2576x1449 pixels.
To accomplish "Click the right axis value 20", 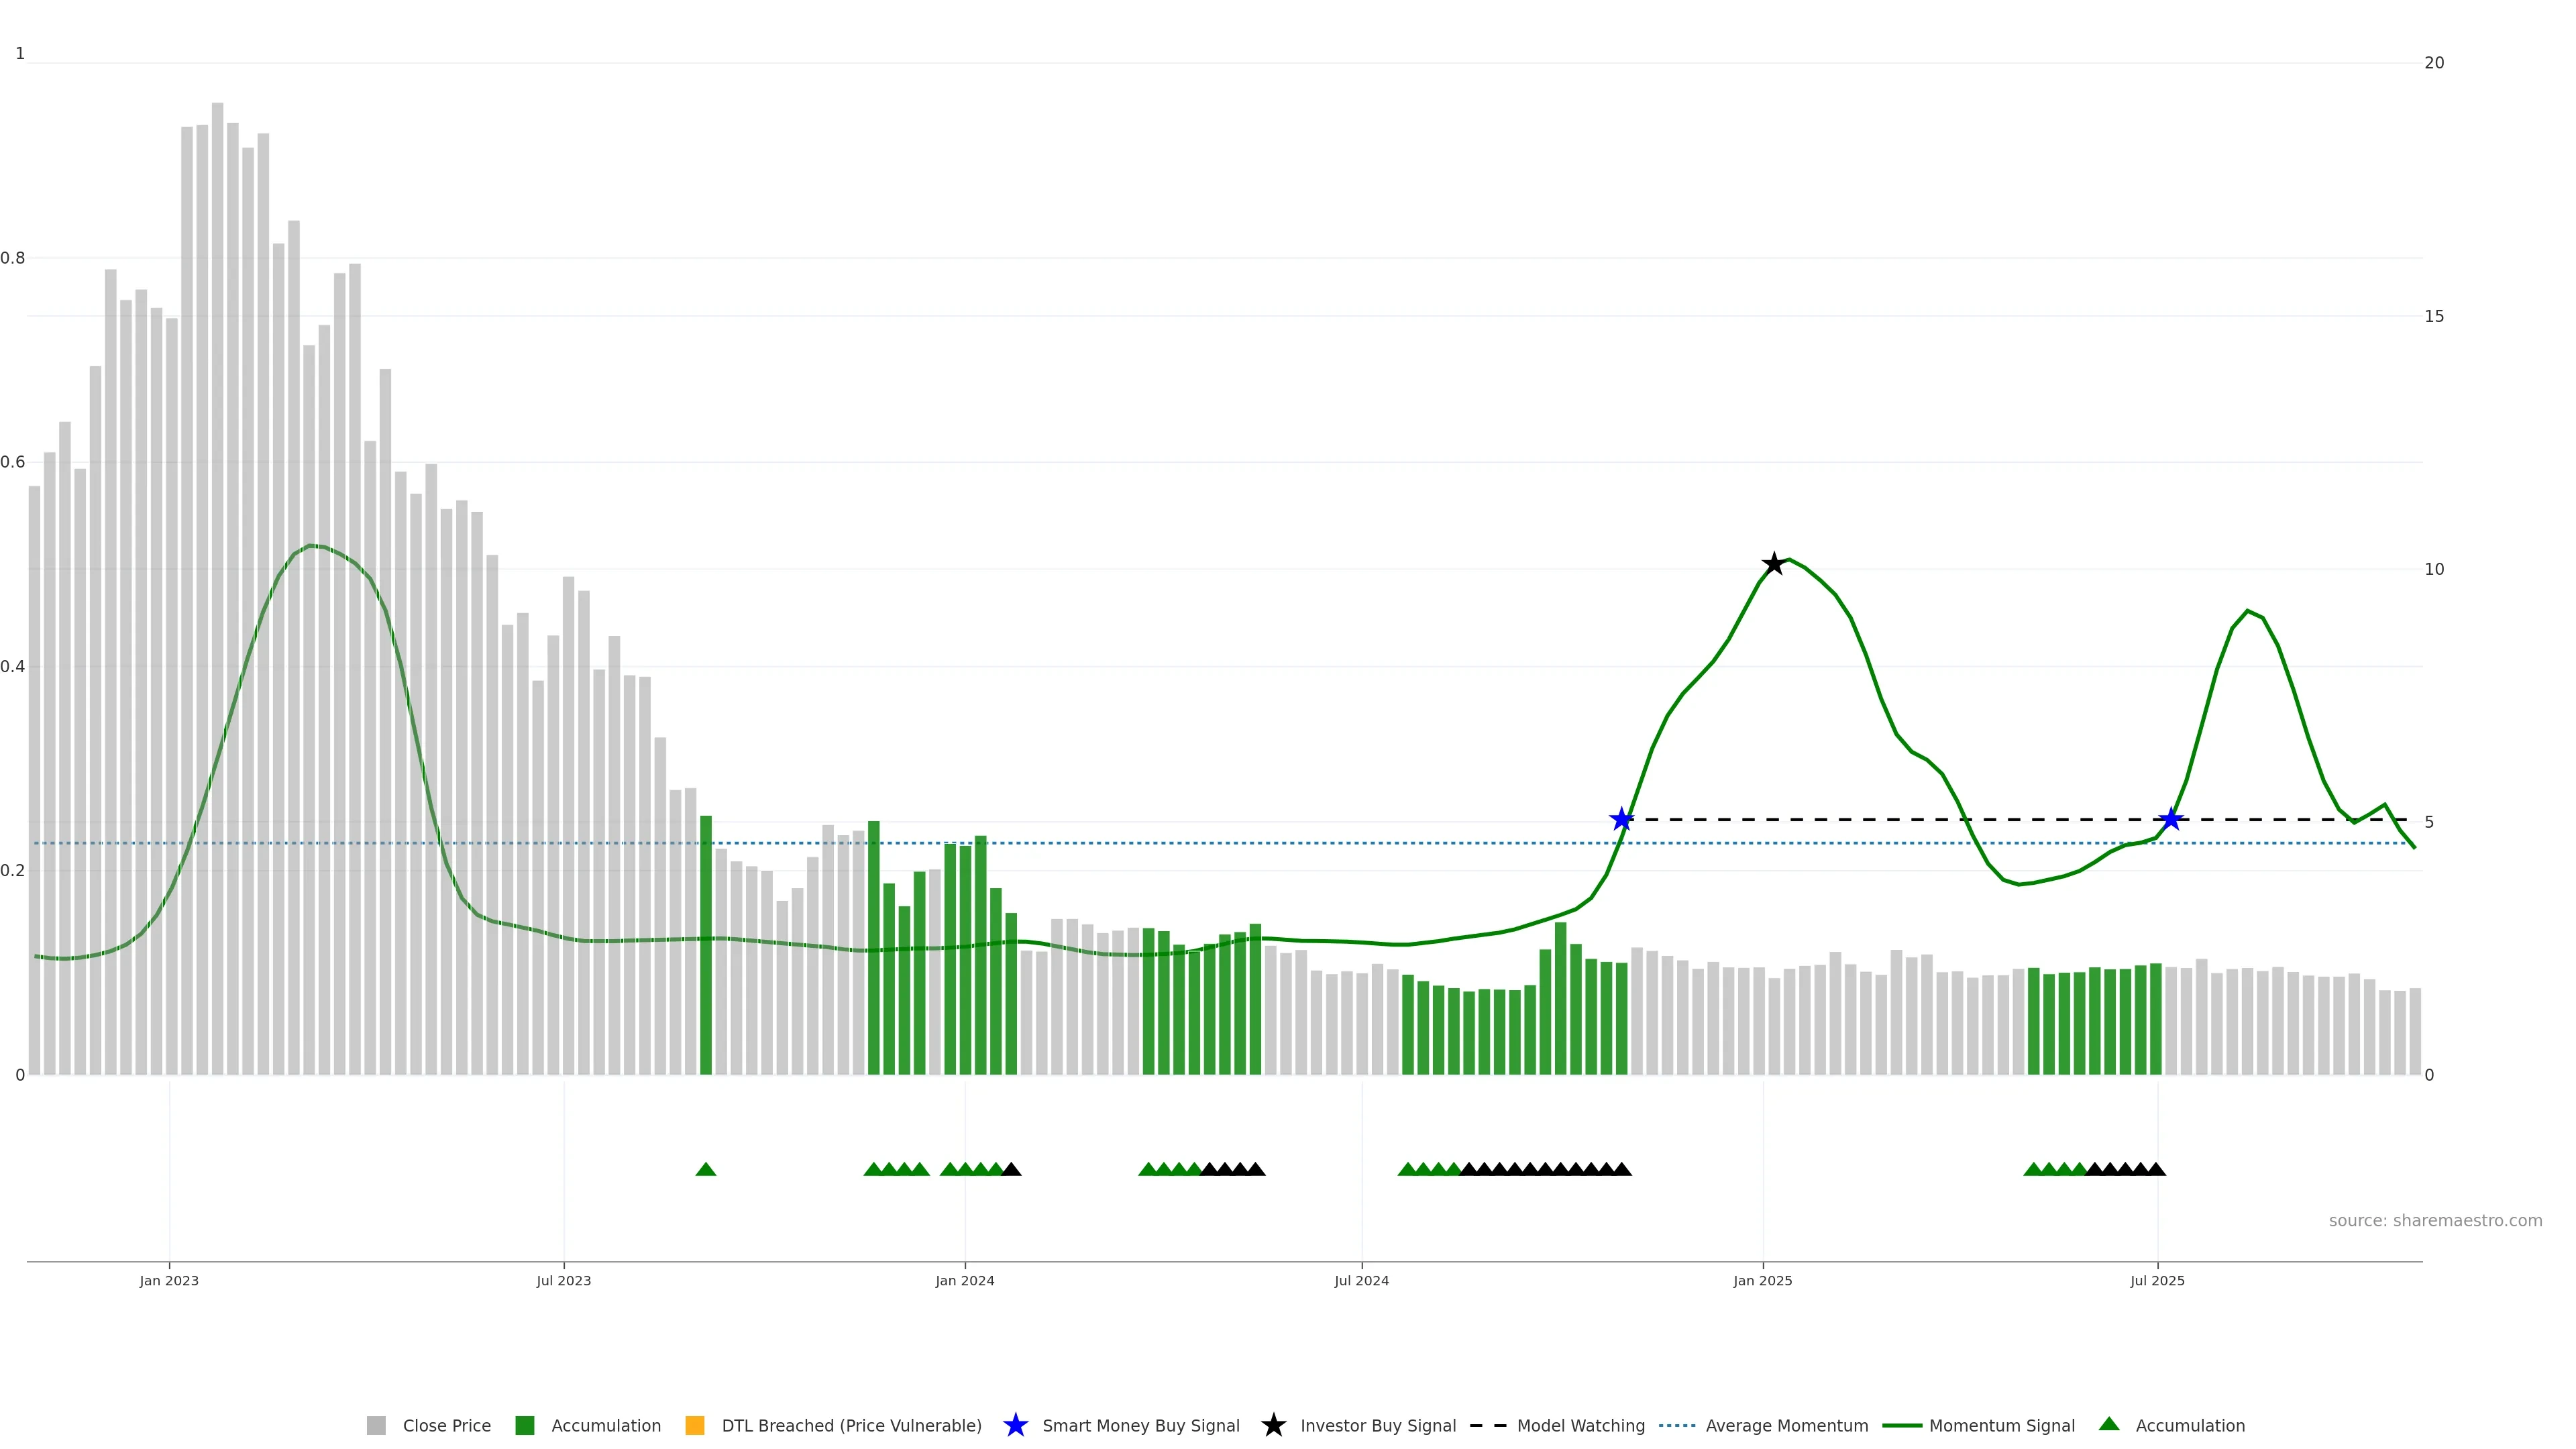I will pos(2434,63).
